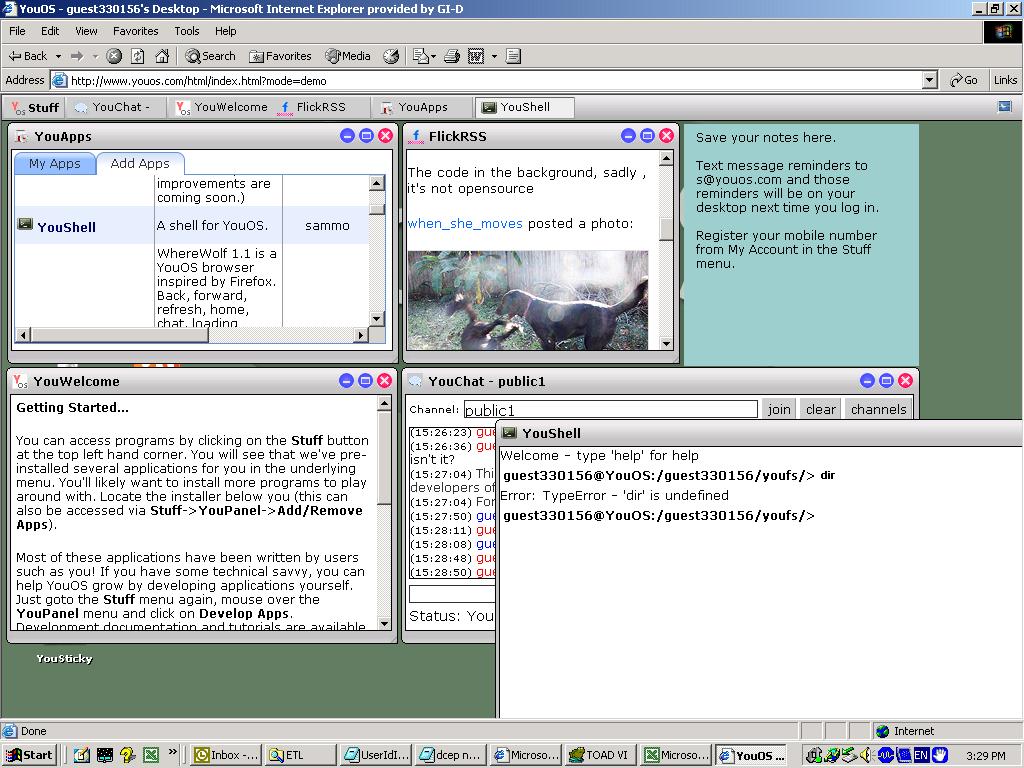Click the Mail icon in the toolbar
This screenshot has height=768, width=1024.
(x=421, y=56)
